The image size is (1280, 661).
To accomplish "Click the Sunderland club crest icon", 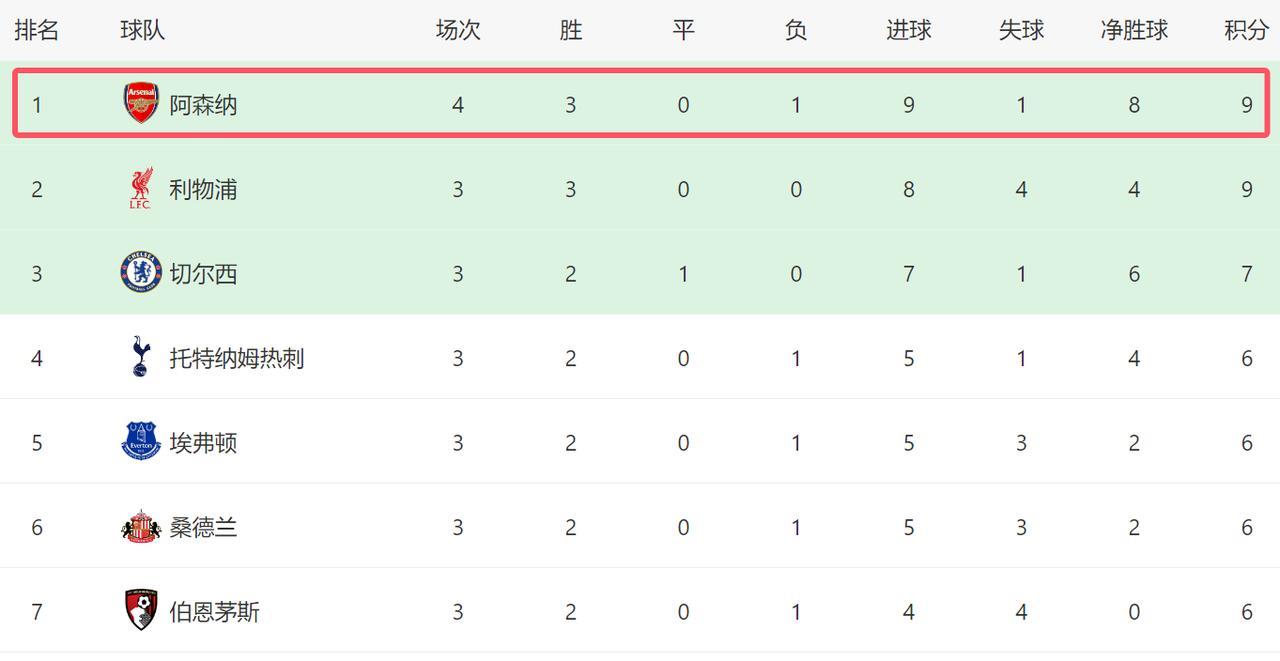I will coord(141,527).
